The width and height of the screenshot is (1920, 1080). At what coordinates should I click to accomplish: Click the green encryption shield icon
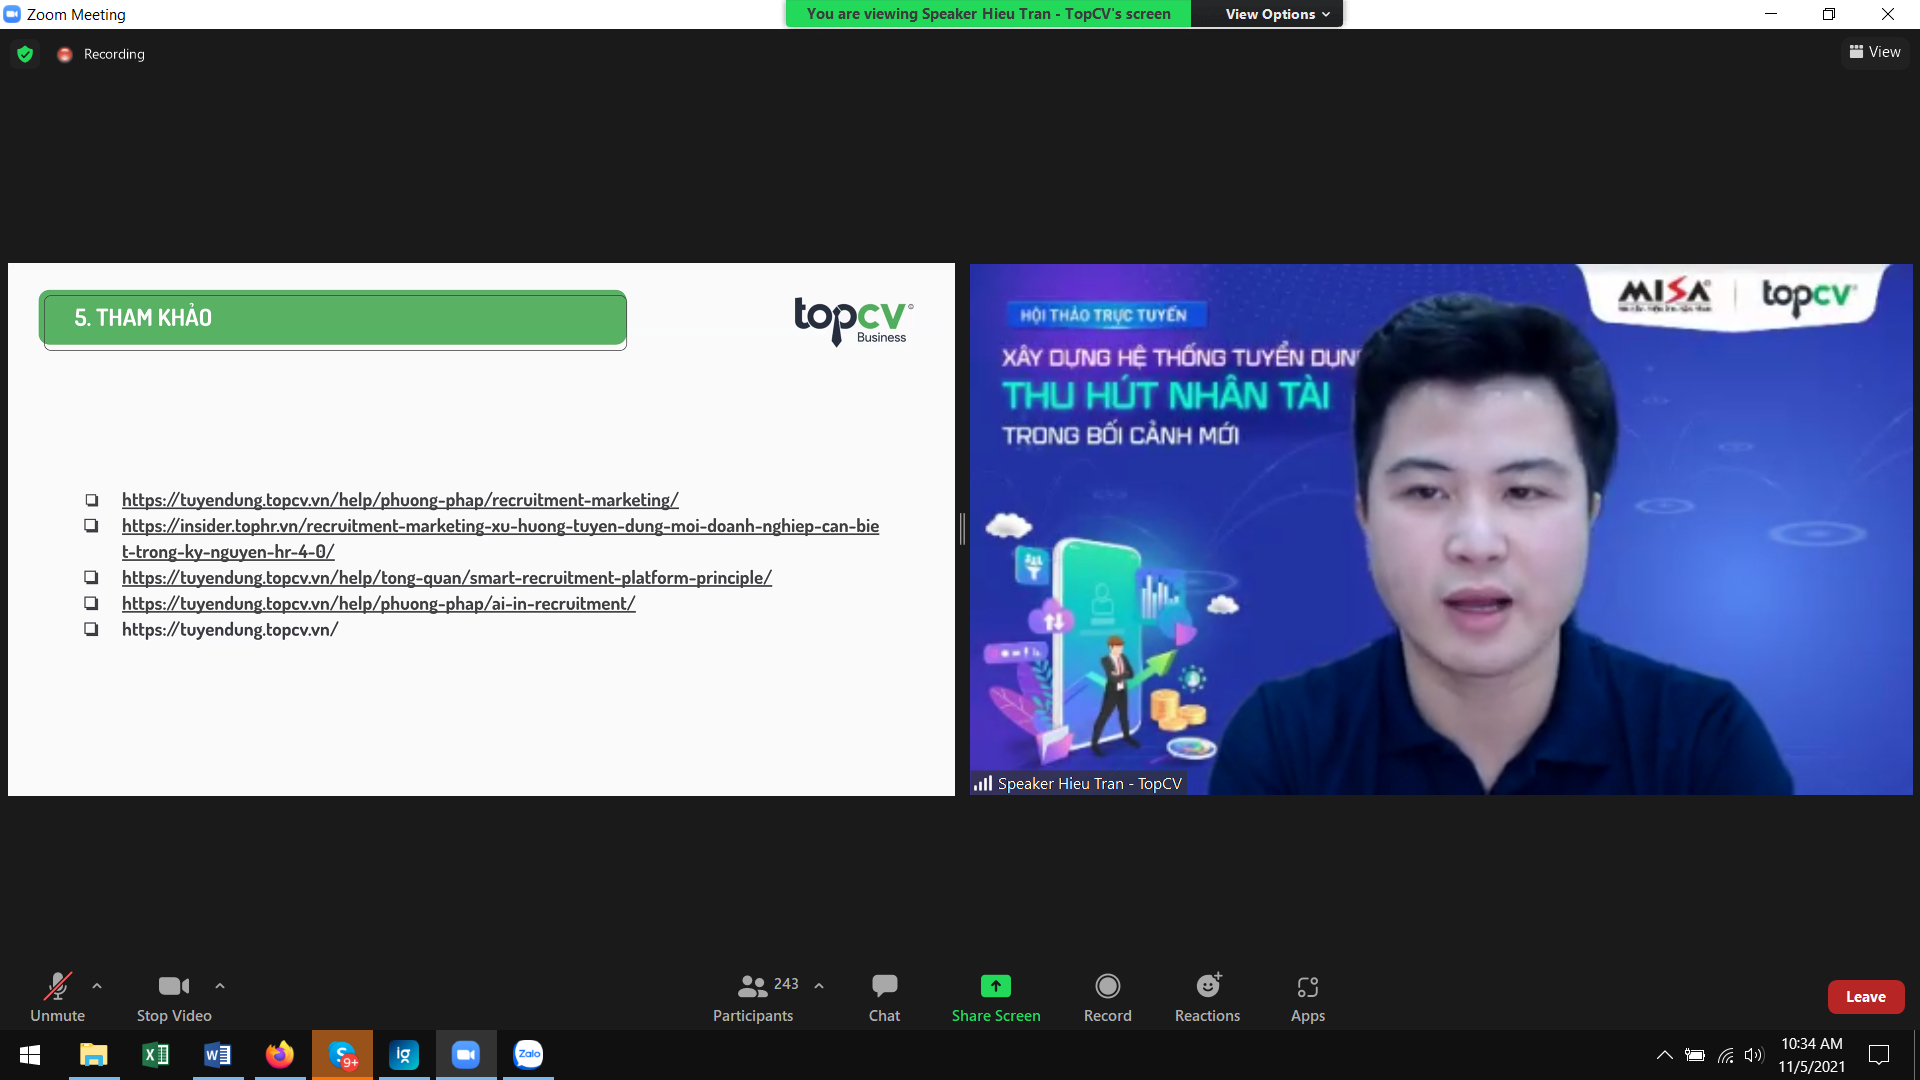[25, 54]
